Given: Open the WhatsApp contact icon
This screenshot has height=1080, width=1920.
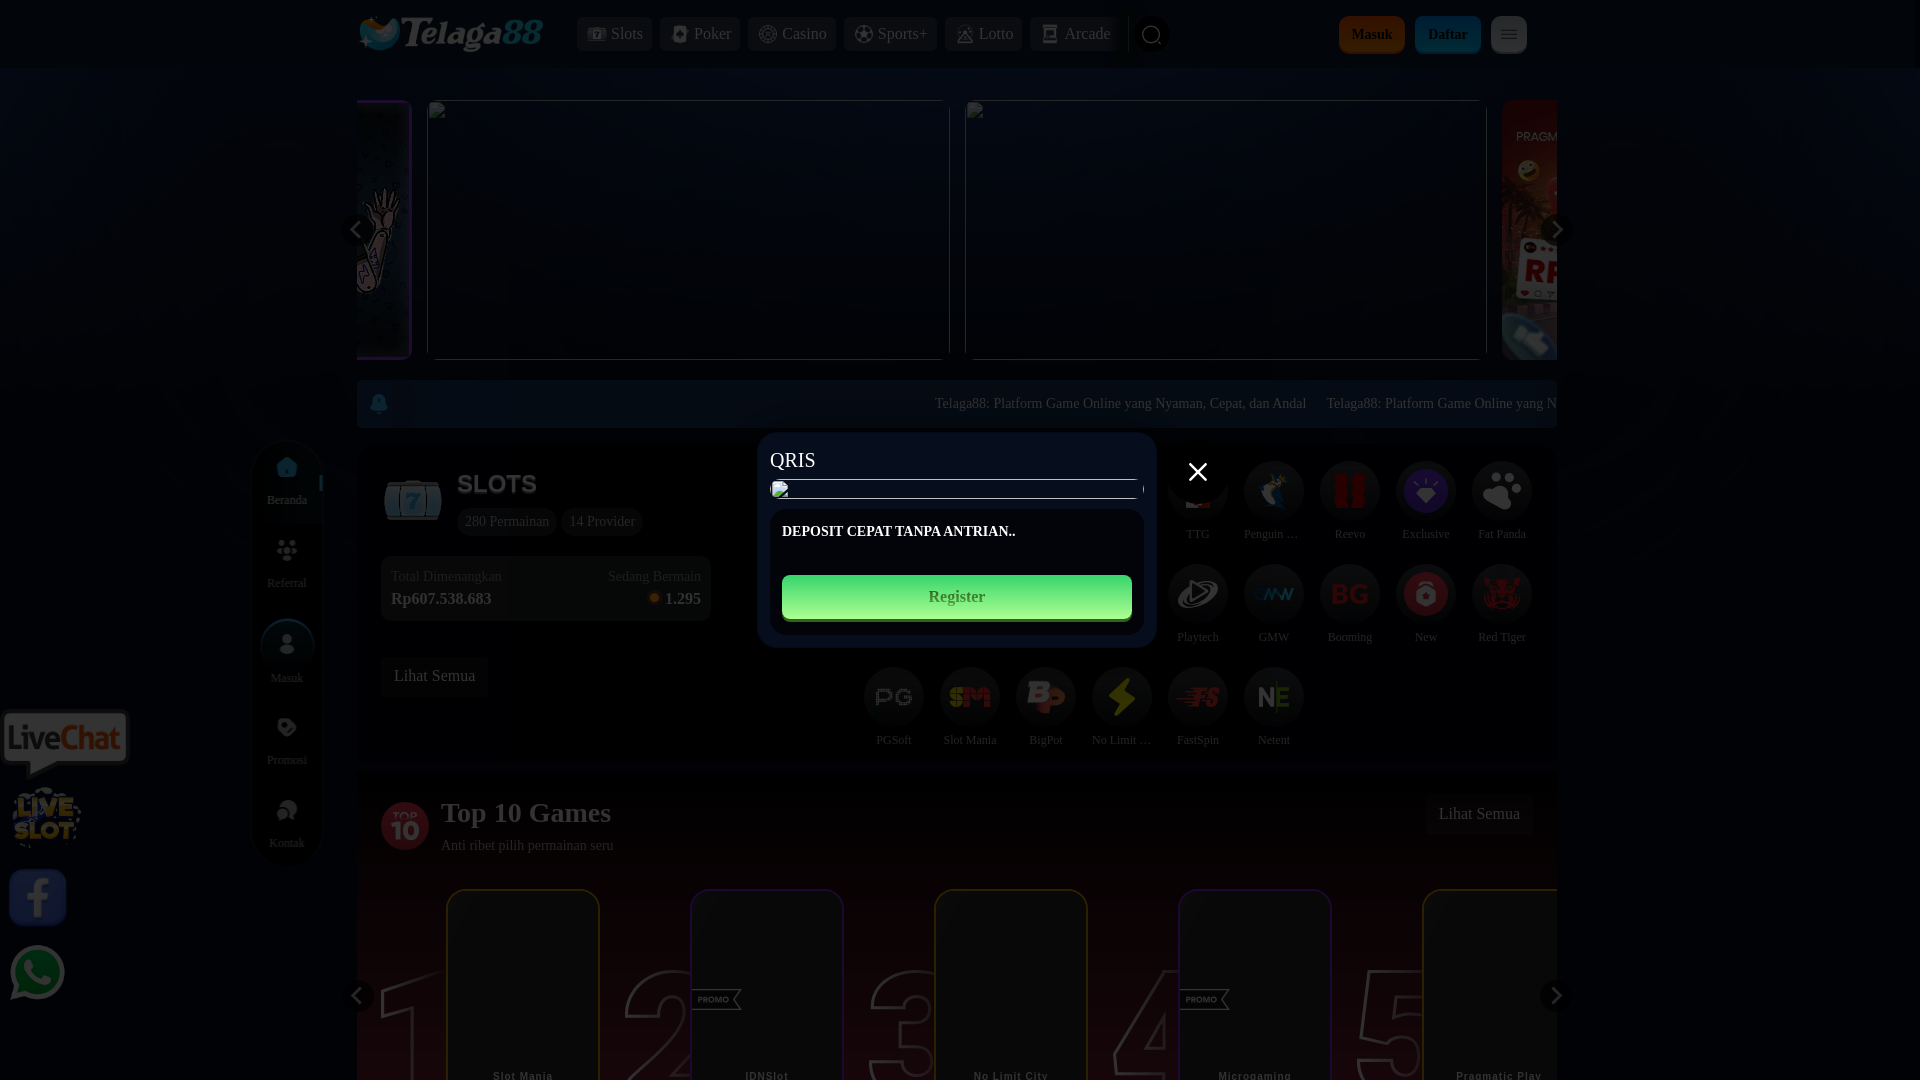Looking at the screenshot, I should [x=38, y=972].
